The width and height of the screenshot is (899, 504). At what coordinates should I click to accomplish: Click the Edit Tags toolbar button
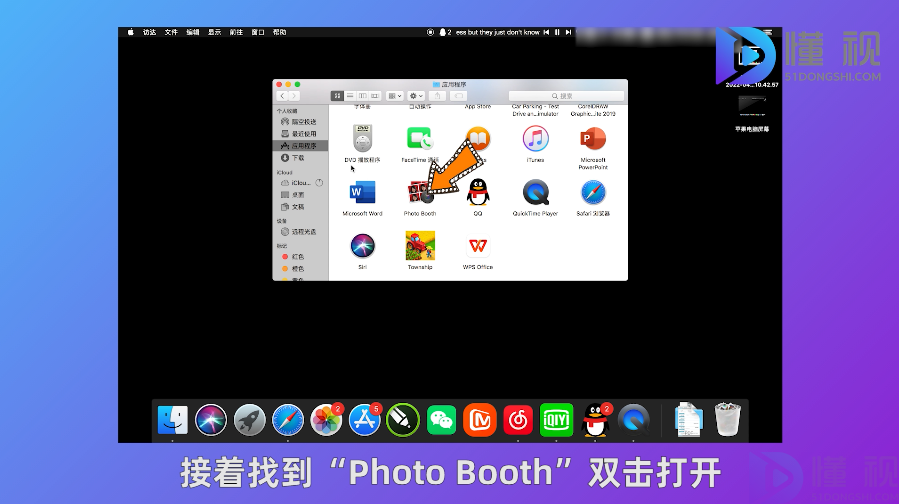(x=459, y=96)
